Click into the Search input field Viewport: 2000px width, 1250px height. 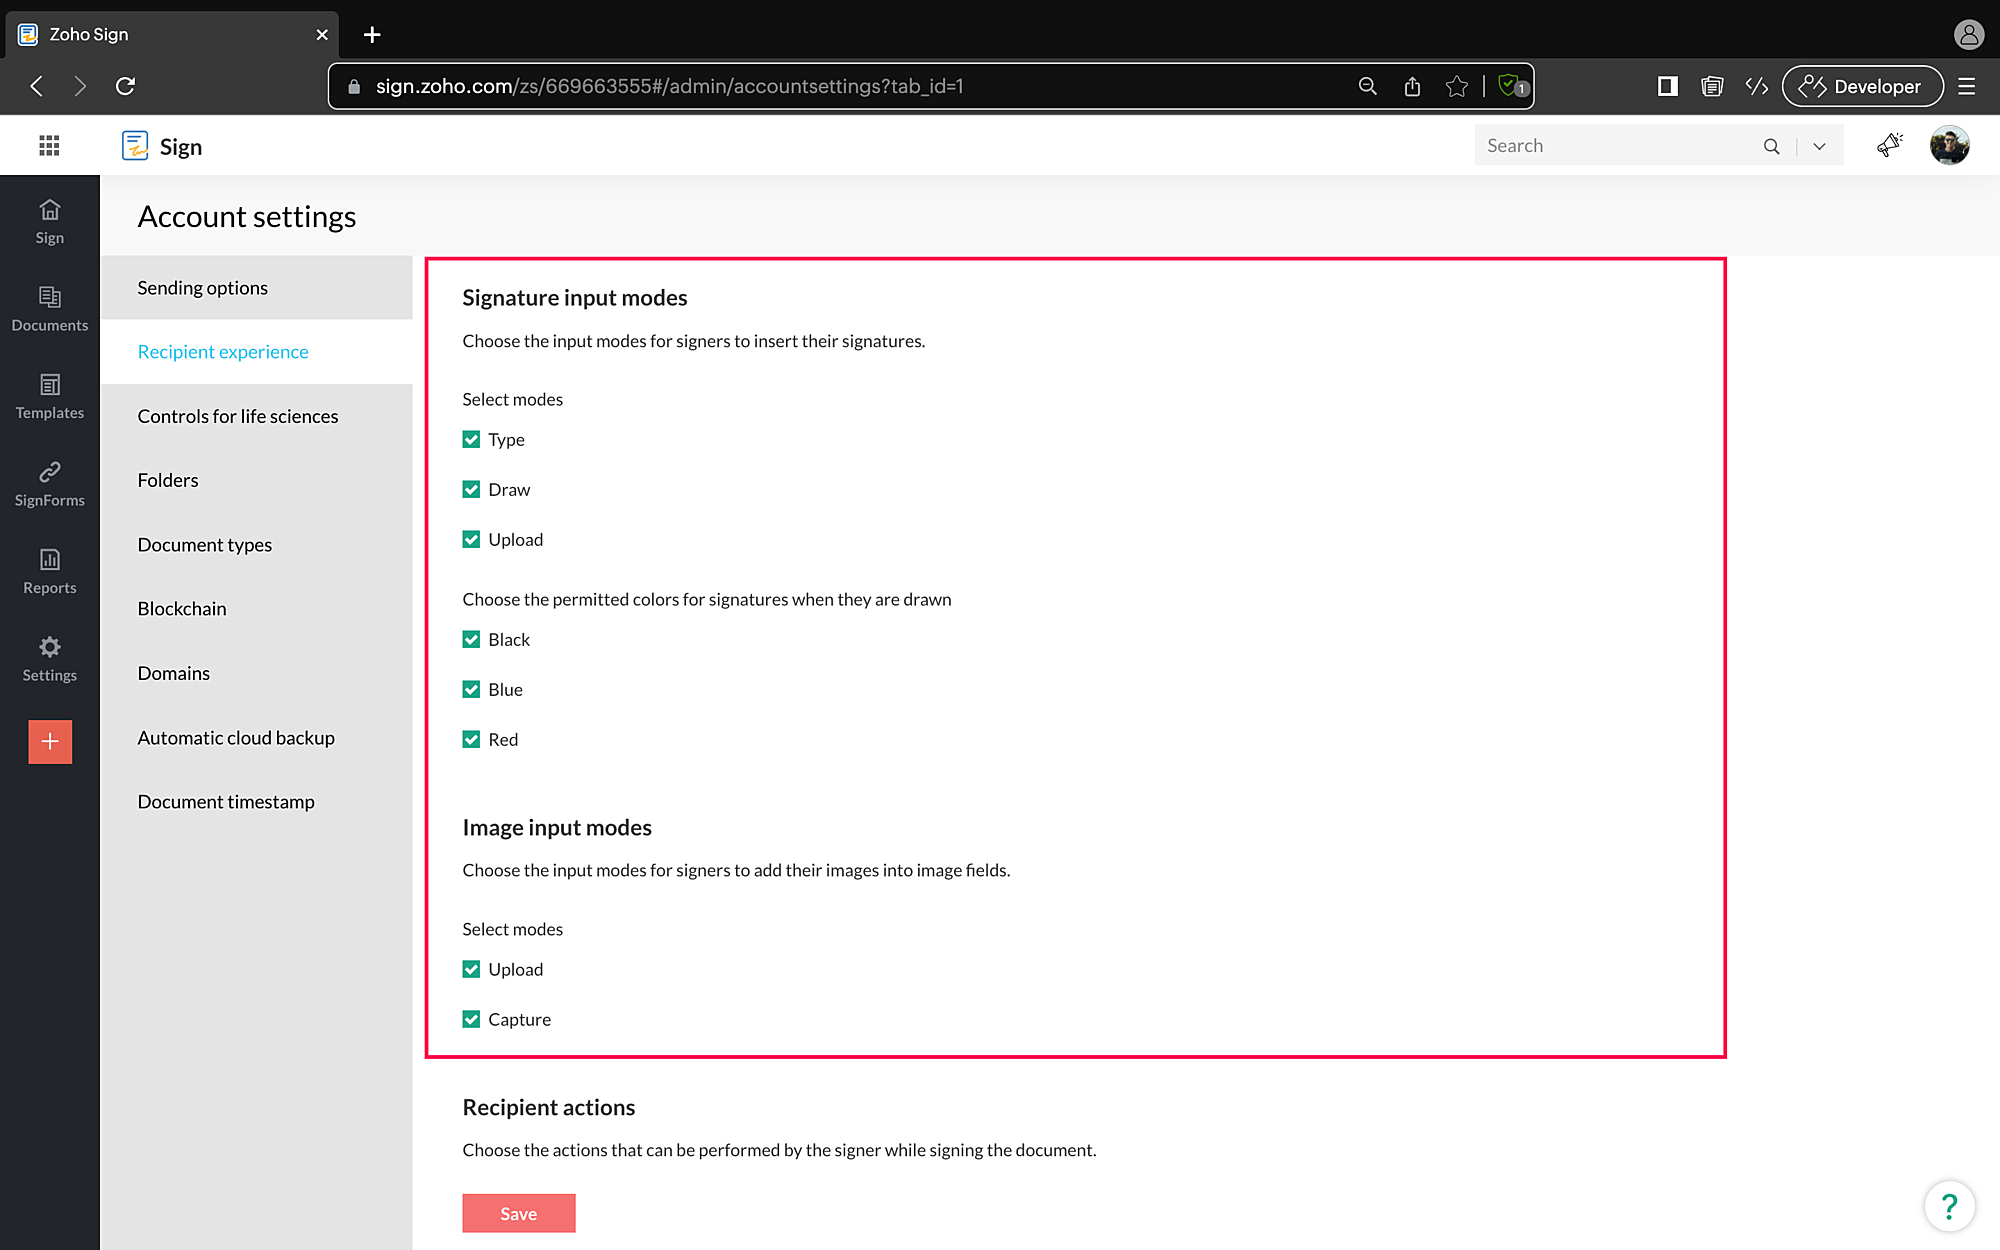pos(1615,146)
